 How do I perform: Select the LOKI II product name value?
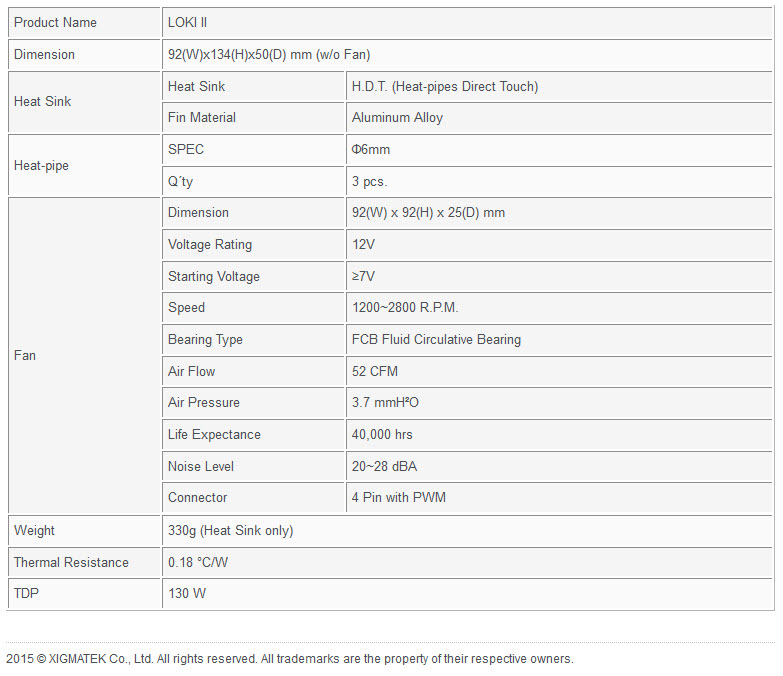click(188, 22)
